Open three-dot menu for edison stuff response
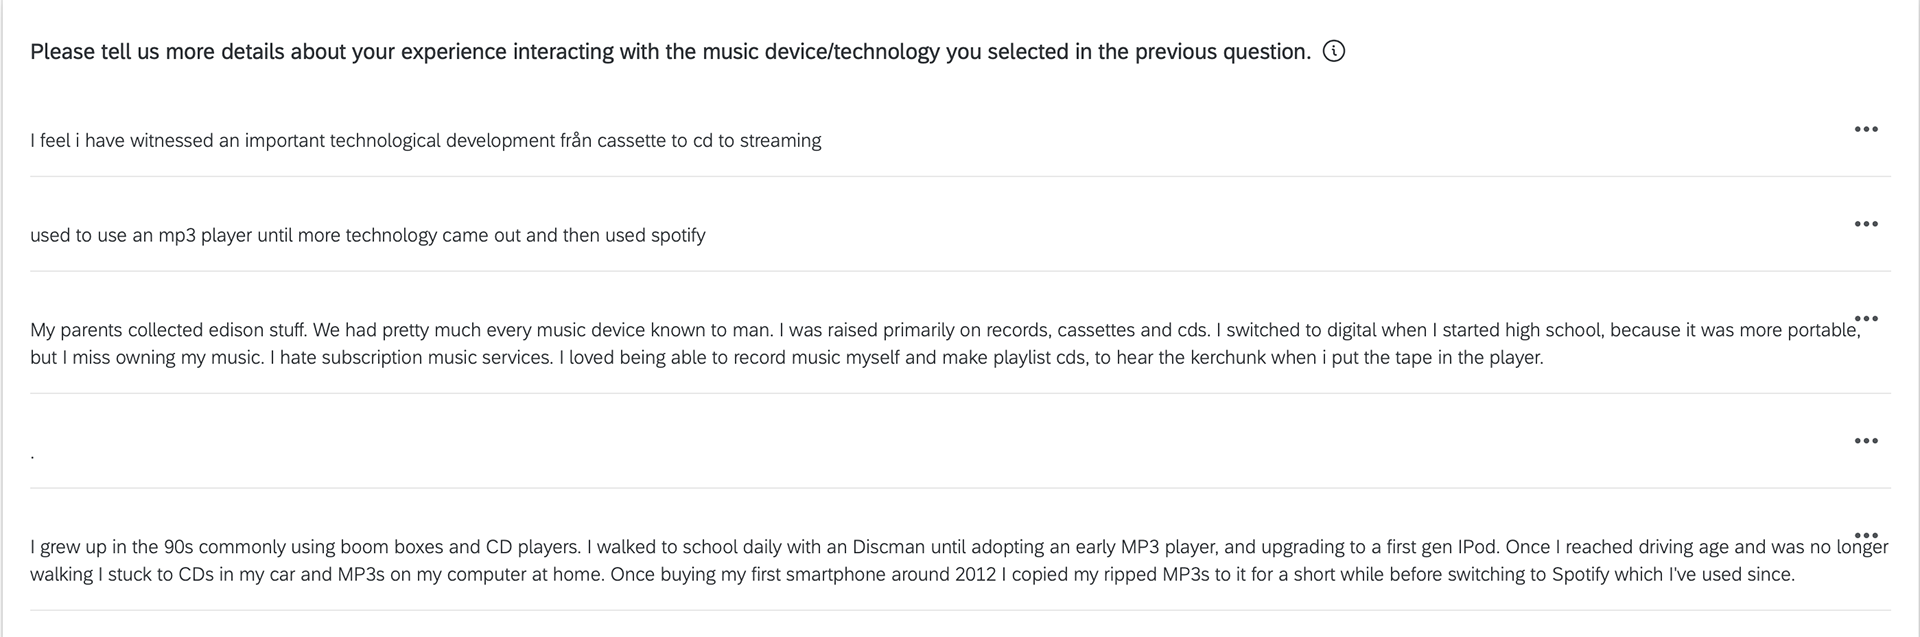Image resolution: width=1920 pixels, height=637 pixels. (x=1866, y=319)
